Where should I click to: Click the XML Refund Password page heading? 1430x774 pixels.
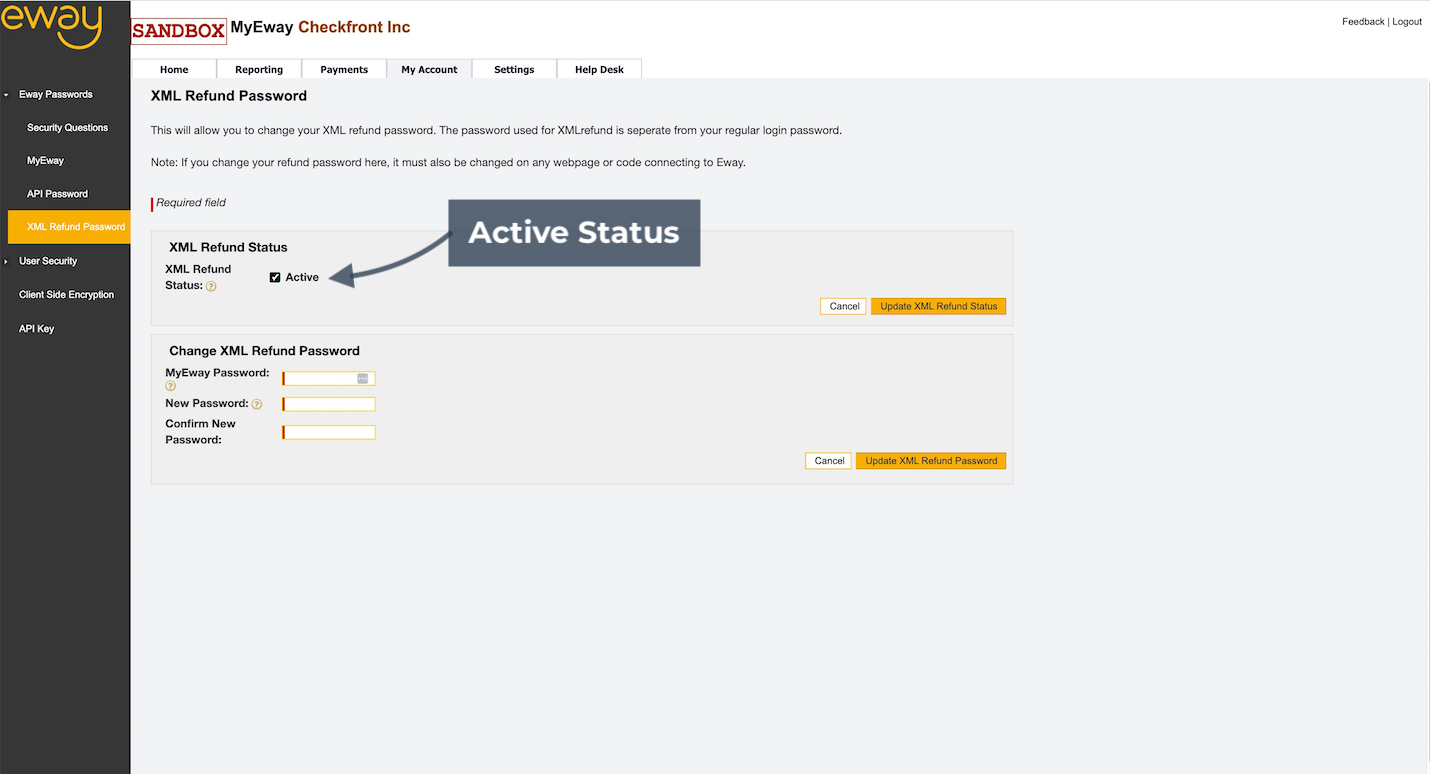click(228, 96)
